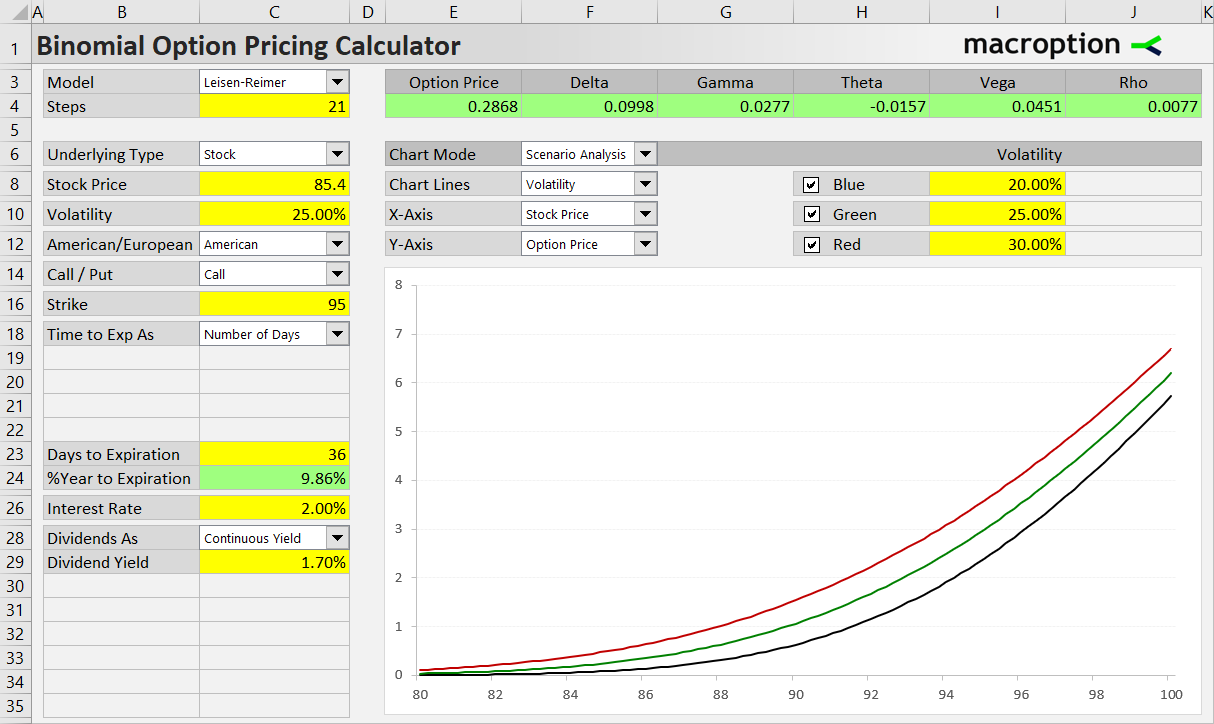
Task: Click the Interest Rate label cell
Action: click(121, 508)
